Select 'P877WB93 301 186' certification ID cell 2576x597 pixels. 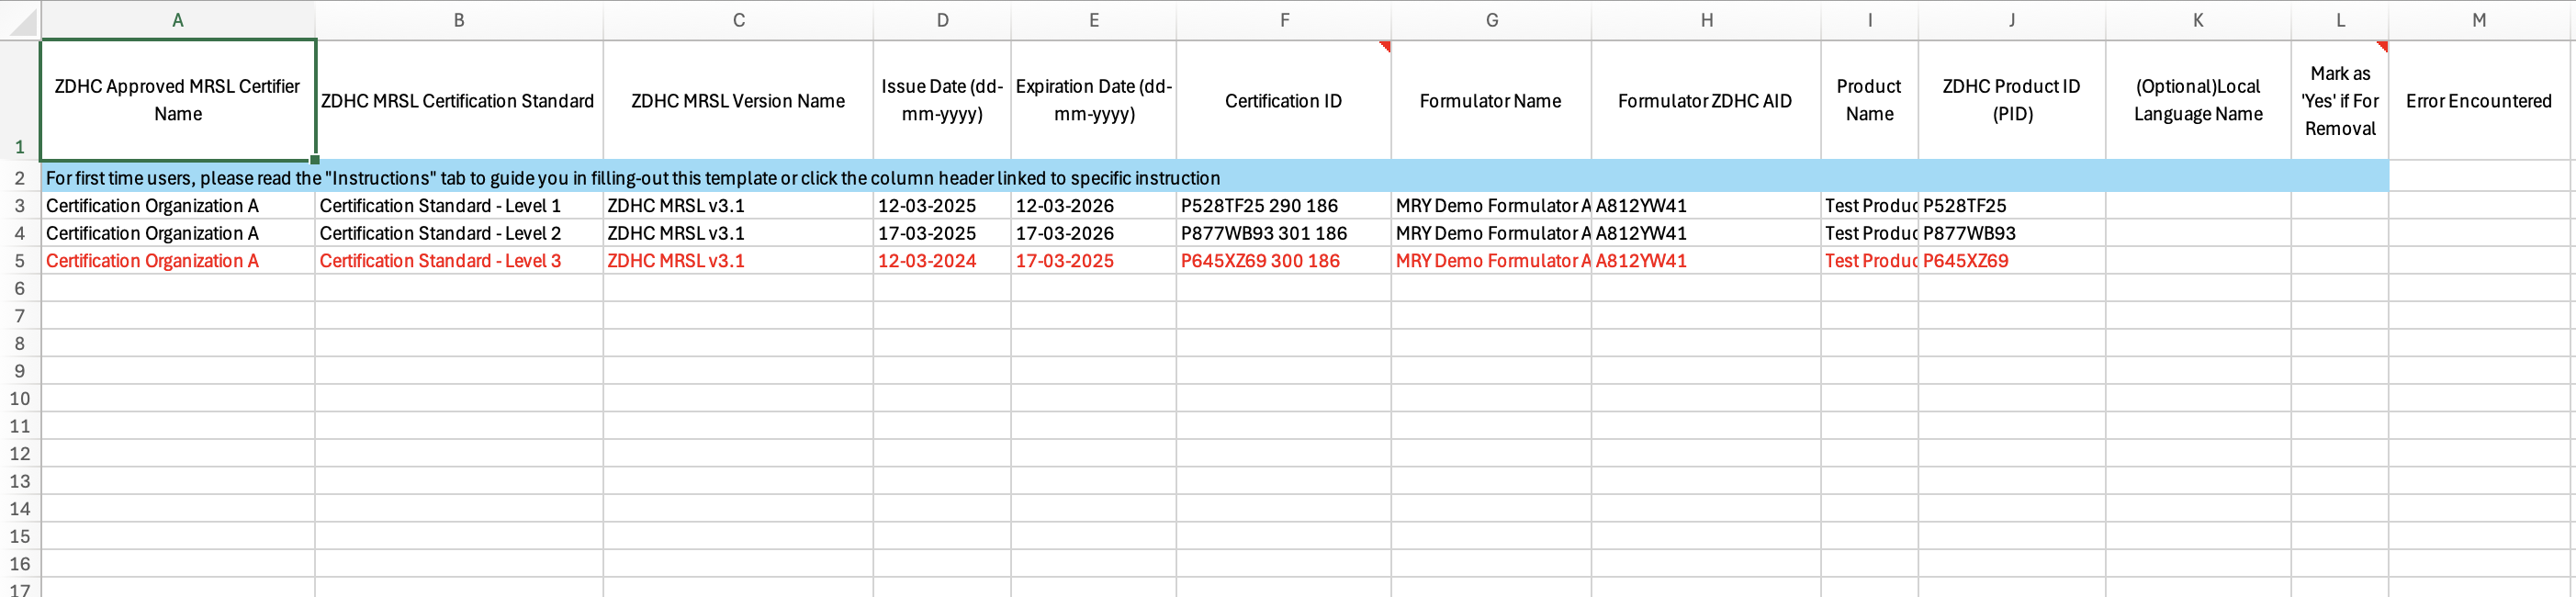[x=1284, y=233]
